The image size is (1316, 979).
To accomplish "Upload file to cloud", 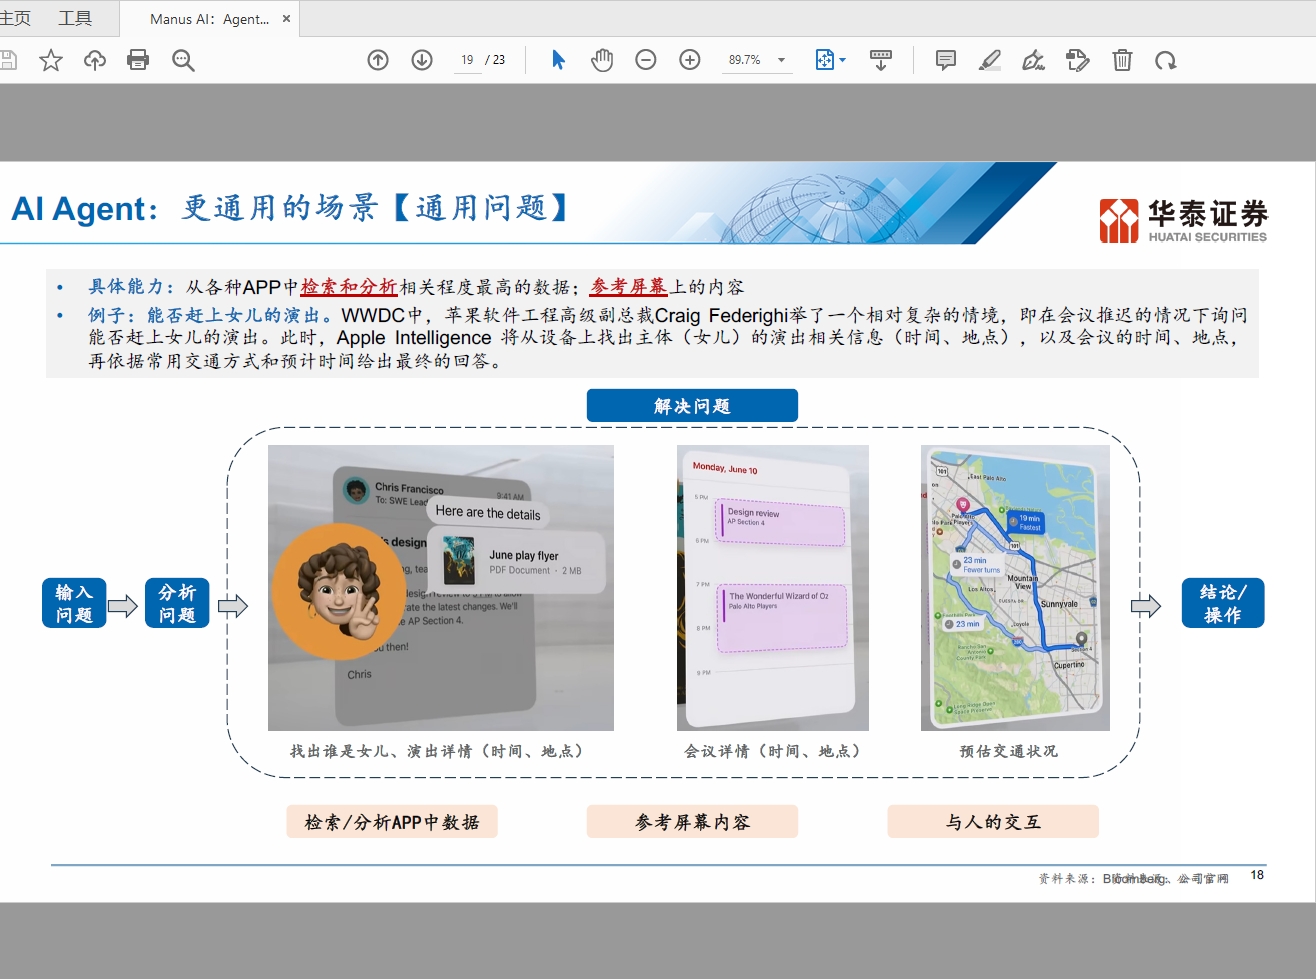I will pyautogui.click(x=95, y=61).
